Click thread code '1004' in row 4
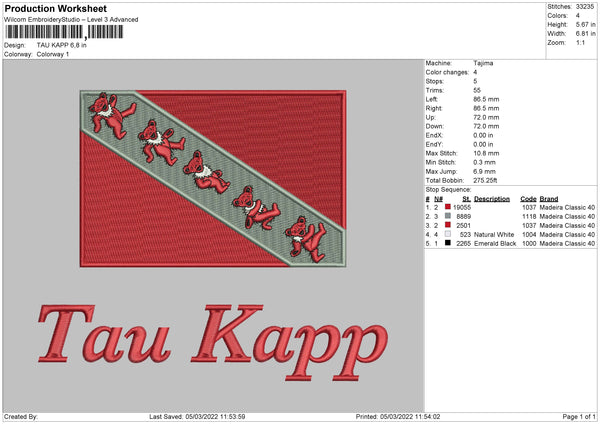Screen dimensions: 600x424 (529, 235)
